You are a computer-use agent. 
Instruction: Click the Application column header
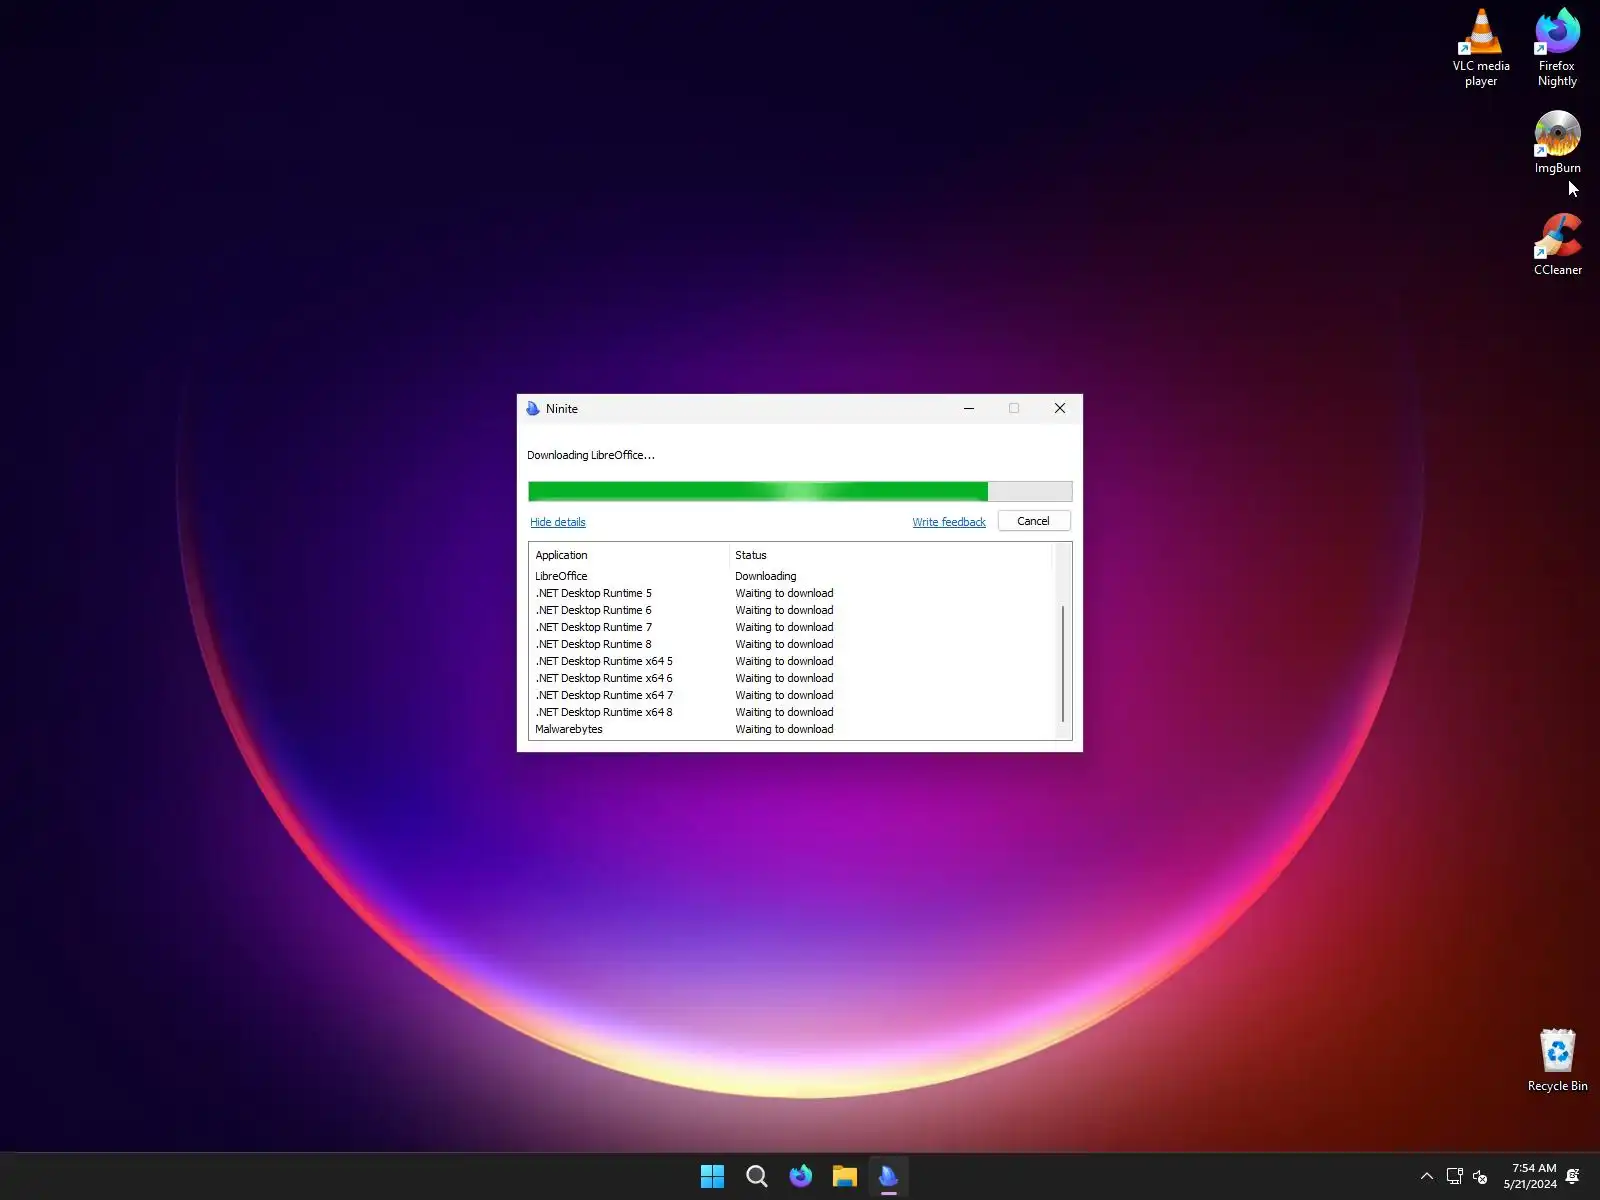[x=629, y=555]
